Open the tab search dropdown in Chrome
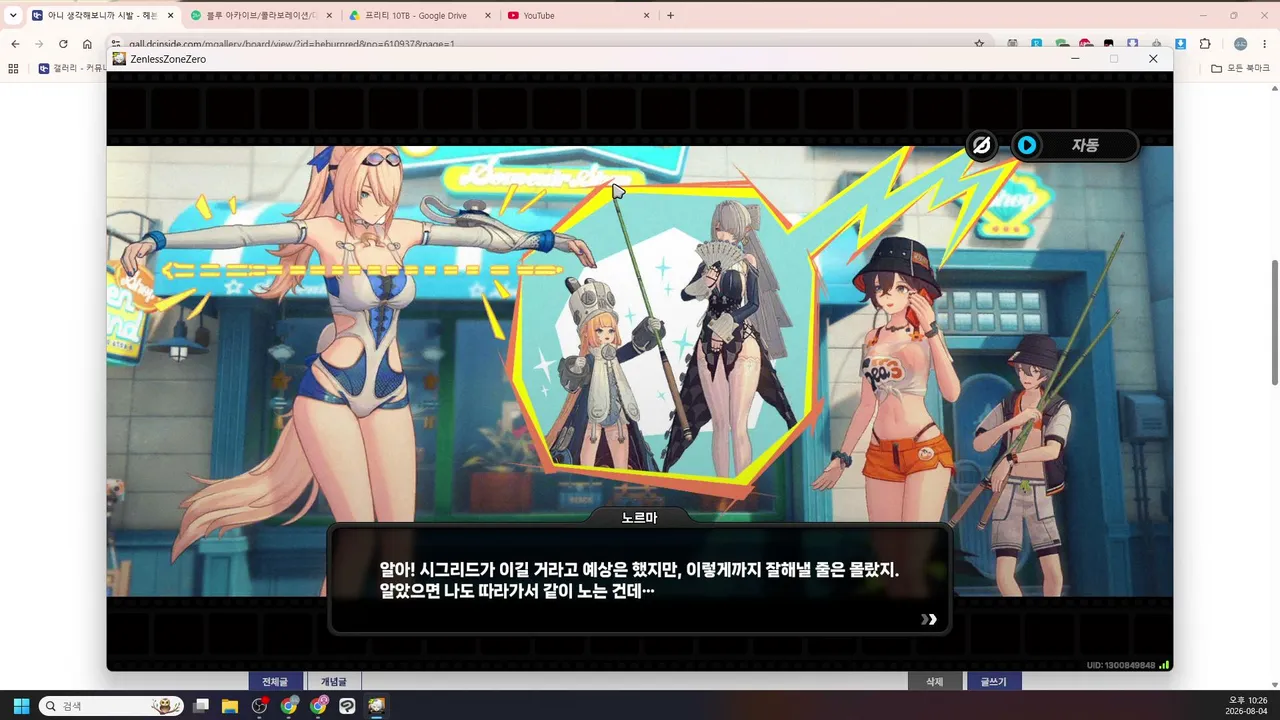The height and width of the screenshot is (720, 1280). coord(13,15)
